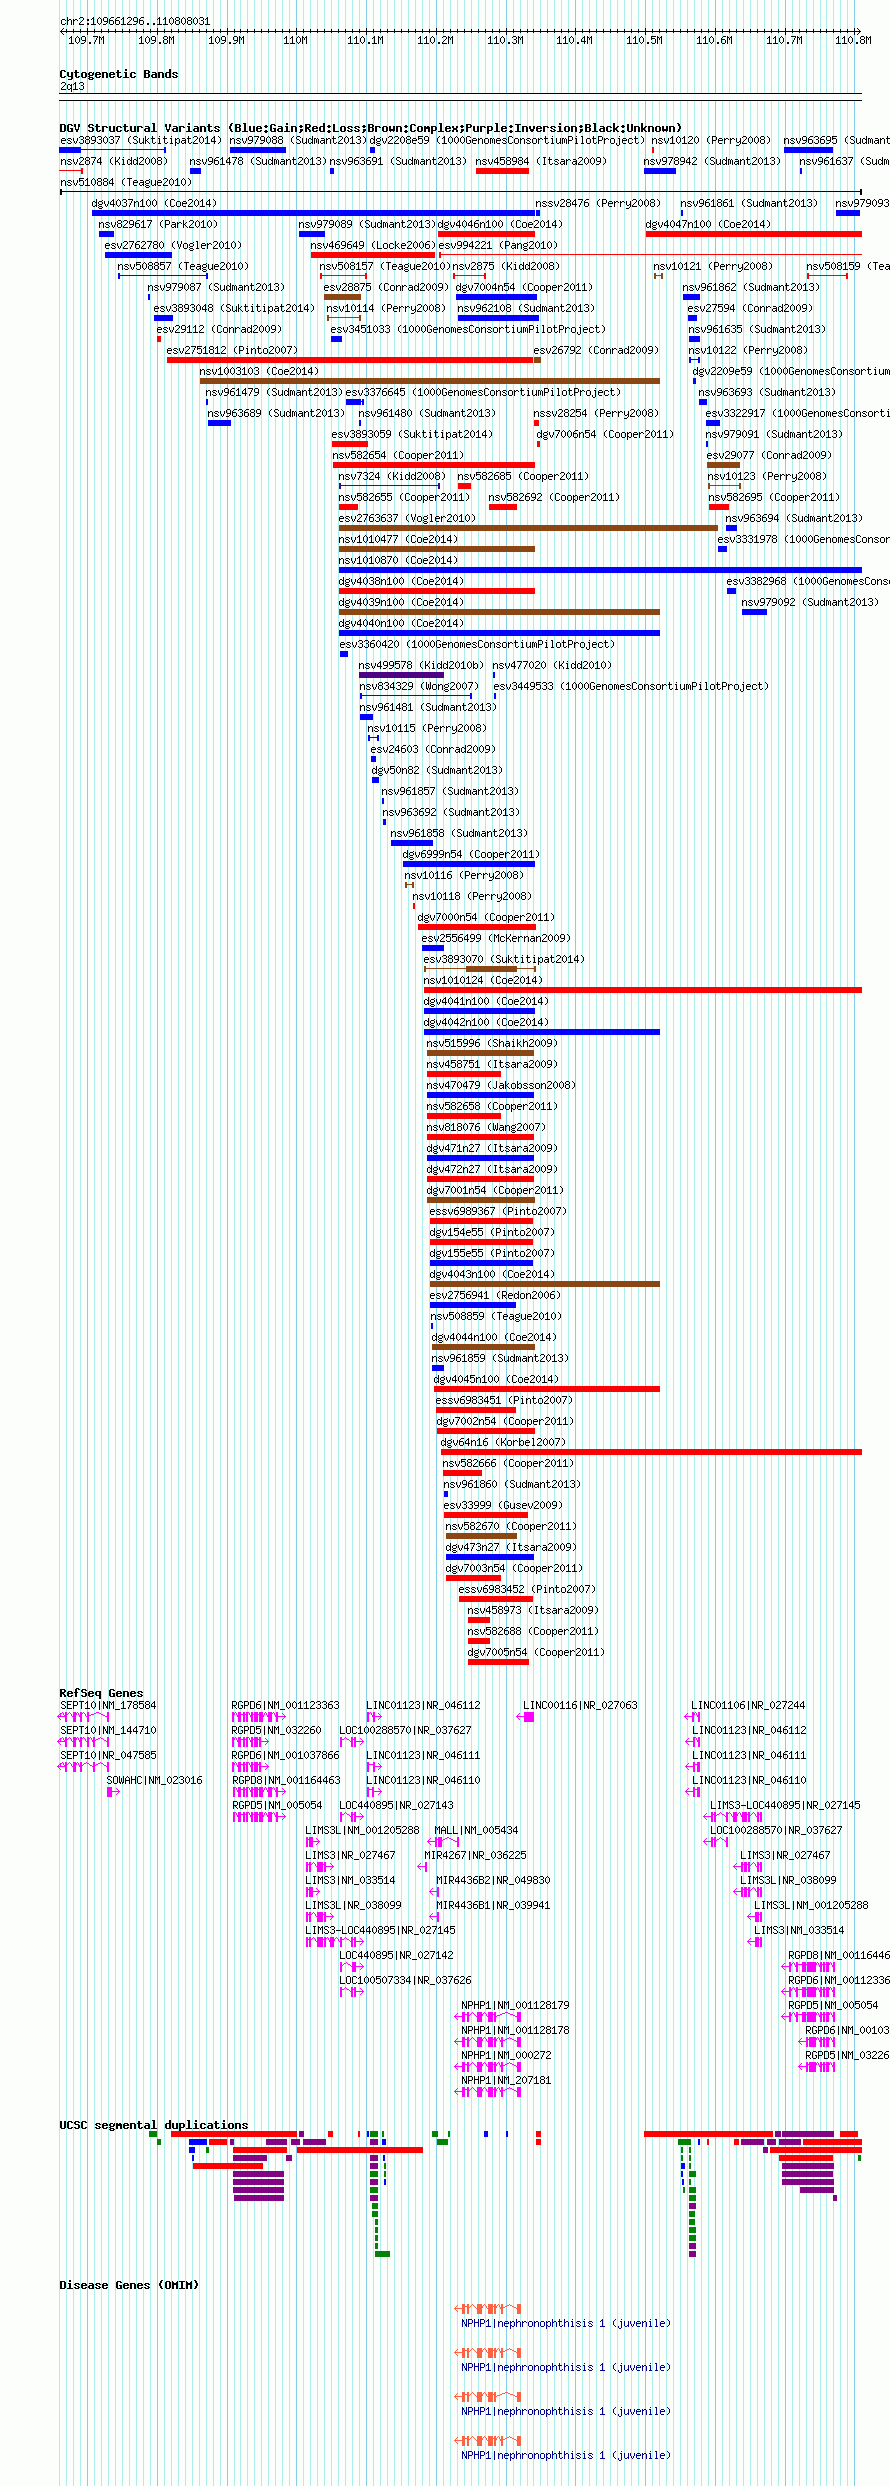Select variant esv33999 (Gusev2009)
This screenshot has width=890, height=2486.
click(x=503, y=1505)
